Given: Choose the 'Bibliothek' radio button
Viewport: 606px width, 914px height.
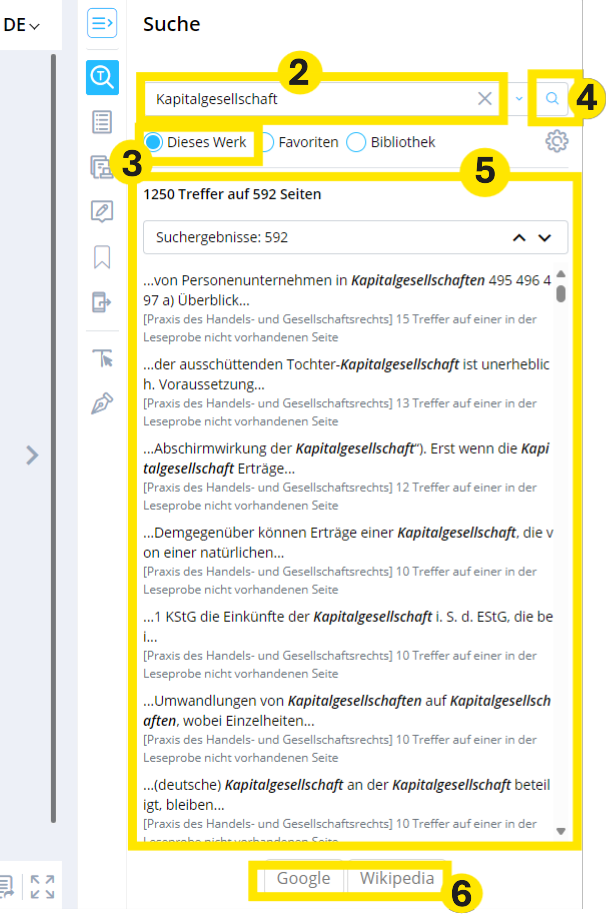Looking at the screenshot, I should (x=356, y=142).
